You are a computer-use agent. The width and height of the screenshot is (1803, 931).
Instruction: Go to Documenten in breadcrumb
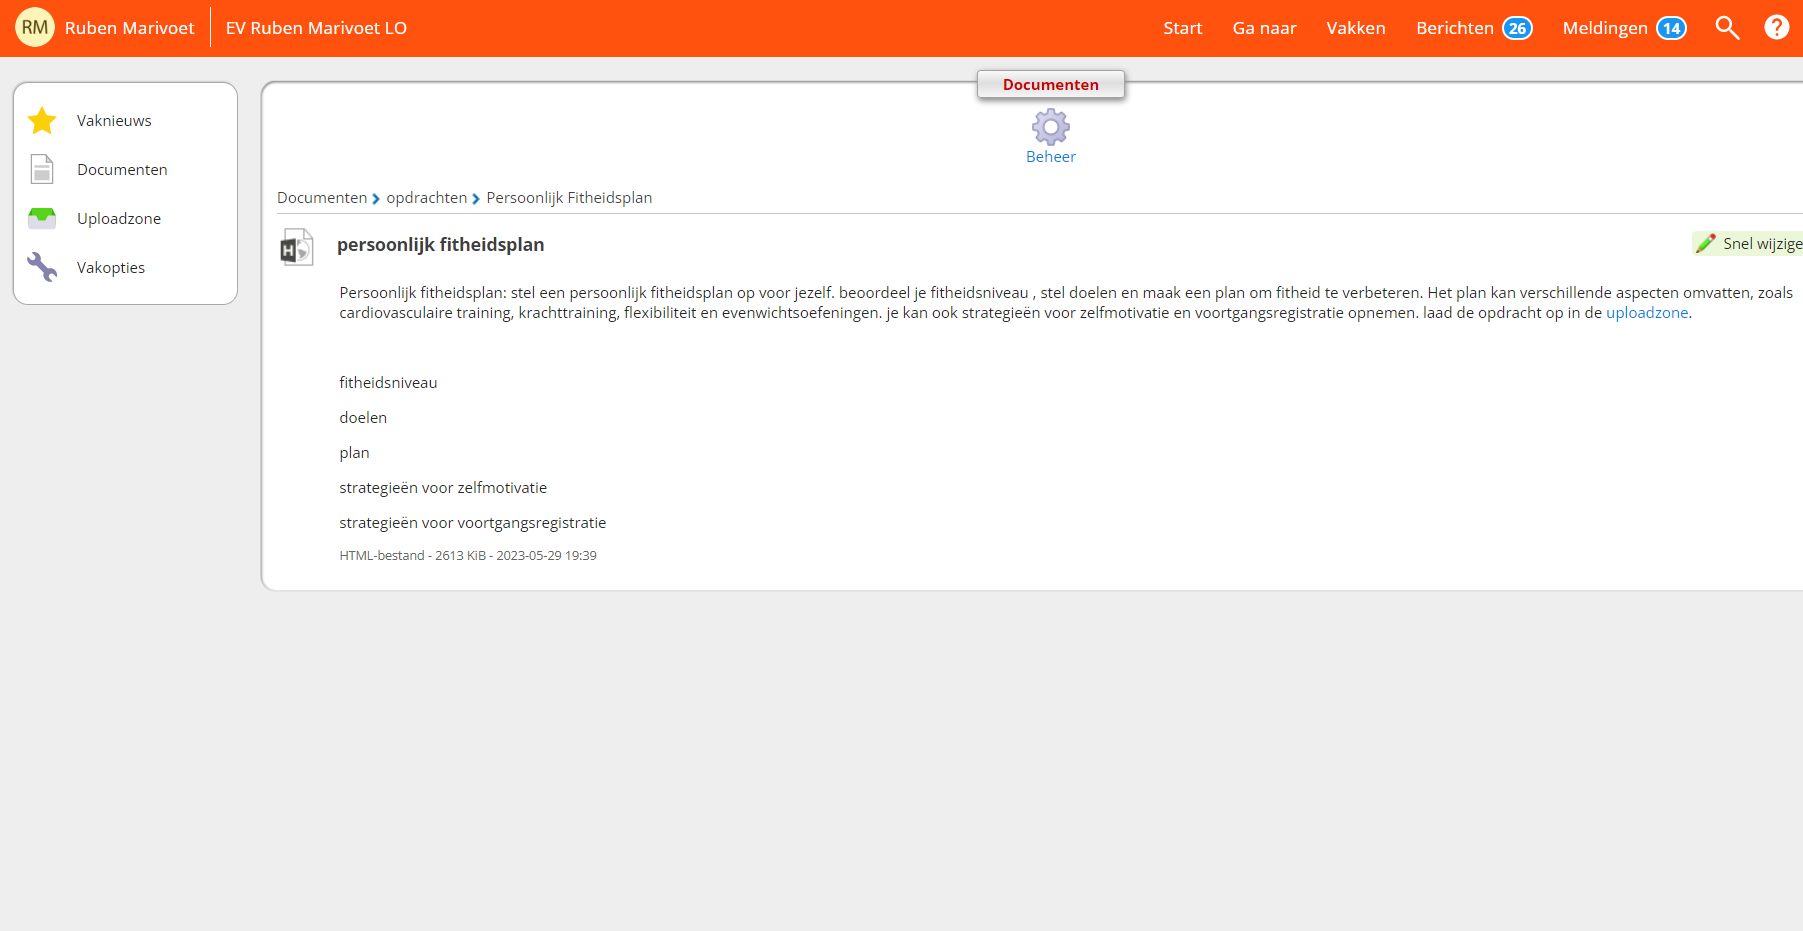(x=322, y=198)
